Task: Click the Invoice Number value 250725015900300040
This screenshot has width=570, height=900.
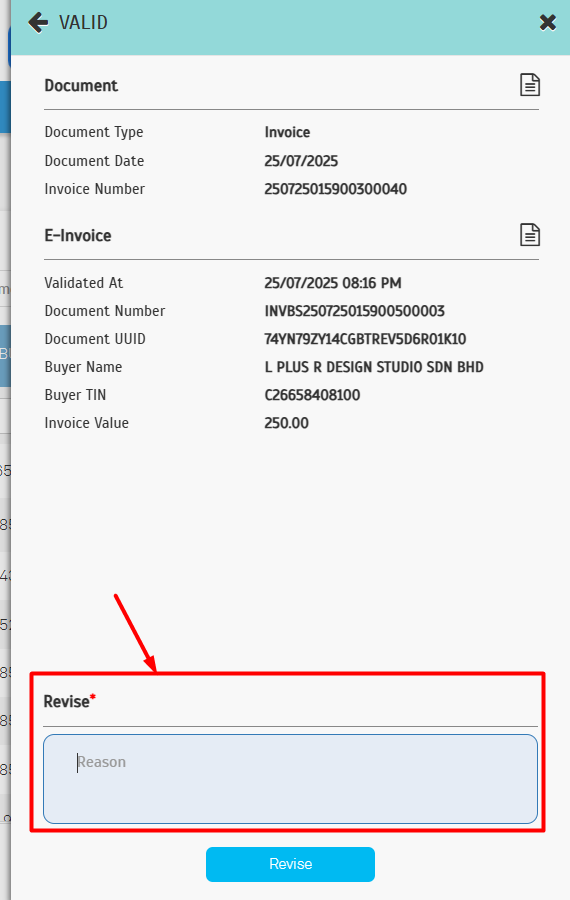Action: coord(335,189)
